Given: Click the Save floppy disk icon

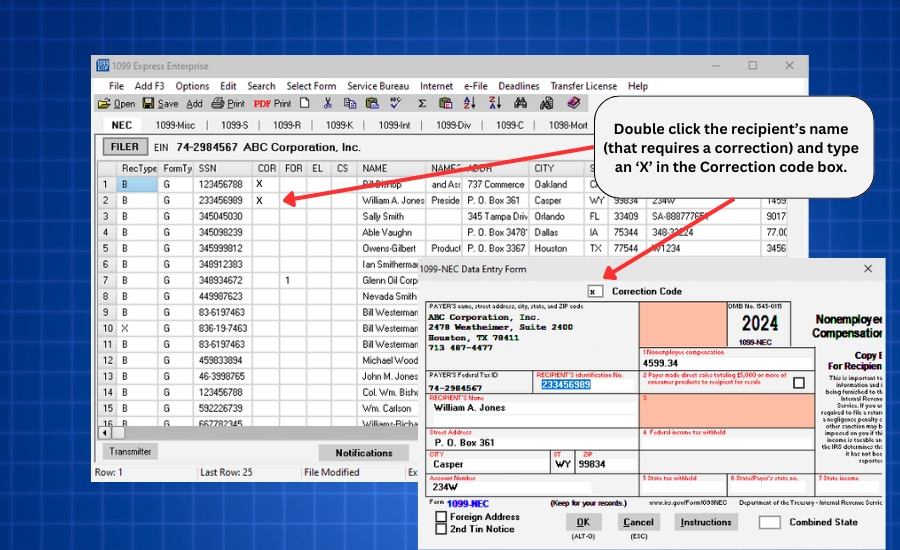Looking at the screenshot, I should coord(149,103).
